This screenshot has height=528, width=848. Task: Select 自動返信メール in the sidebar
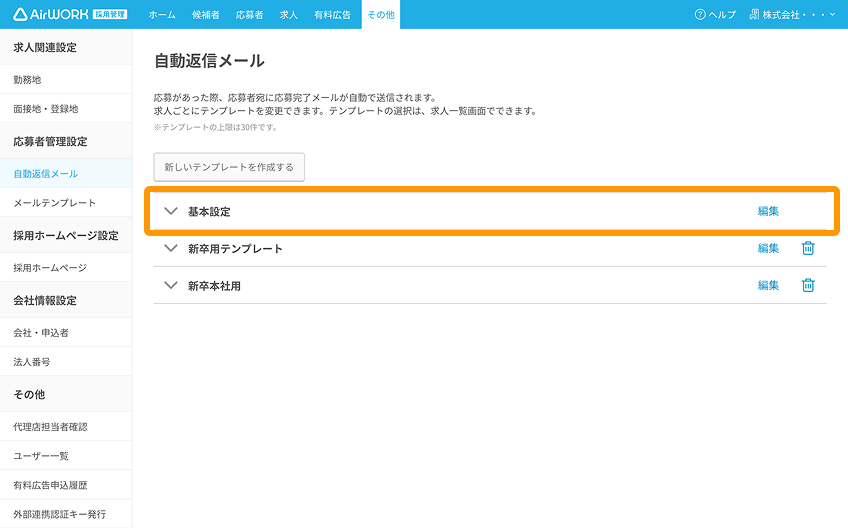tap(66, 174)
